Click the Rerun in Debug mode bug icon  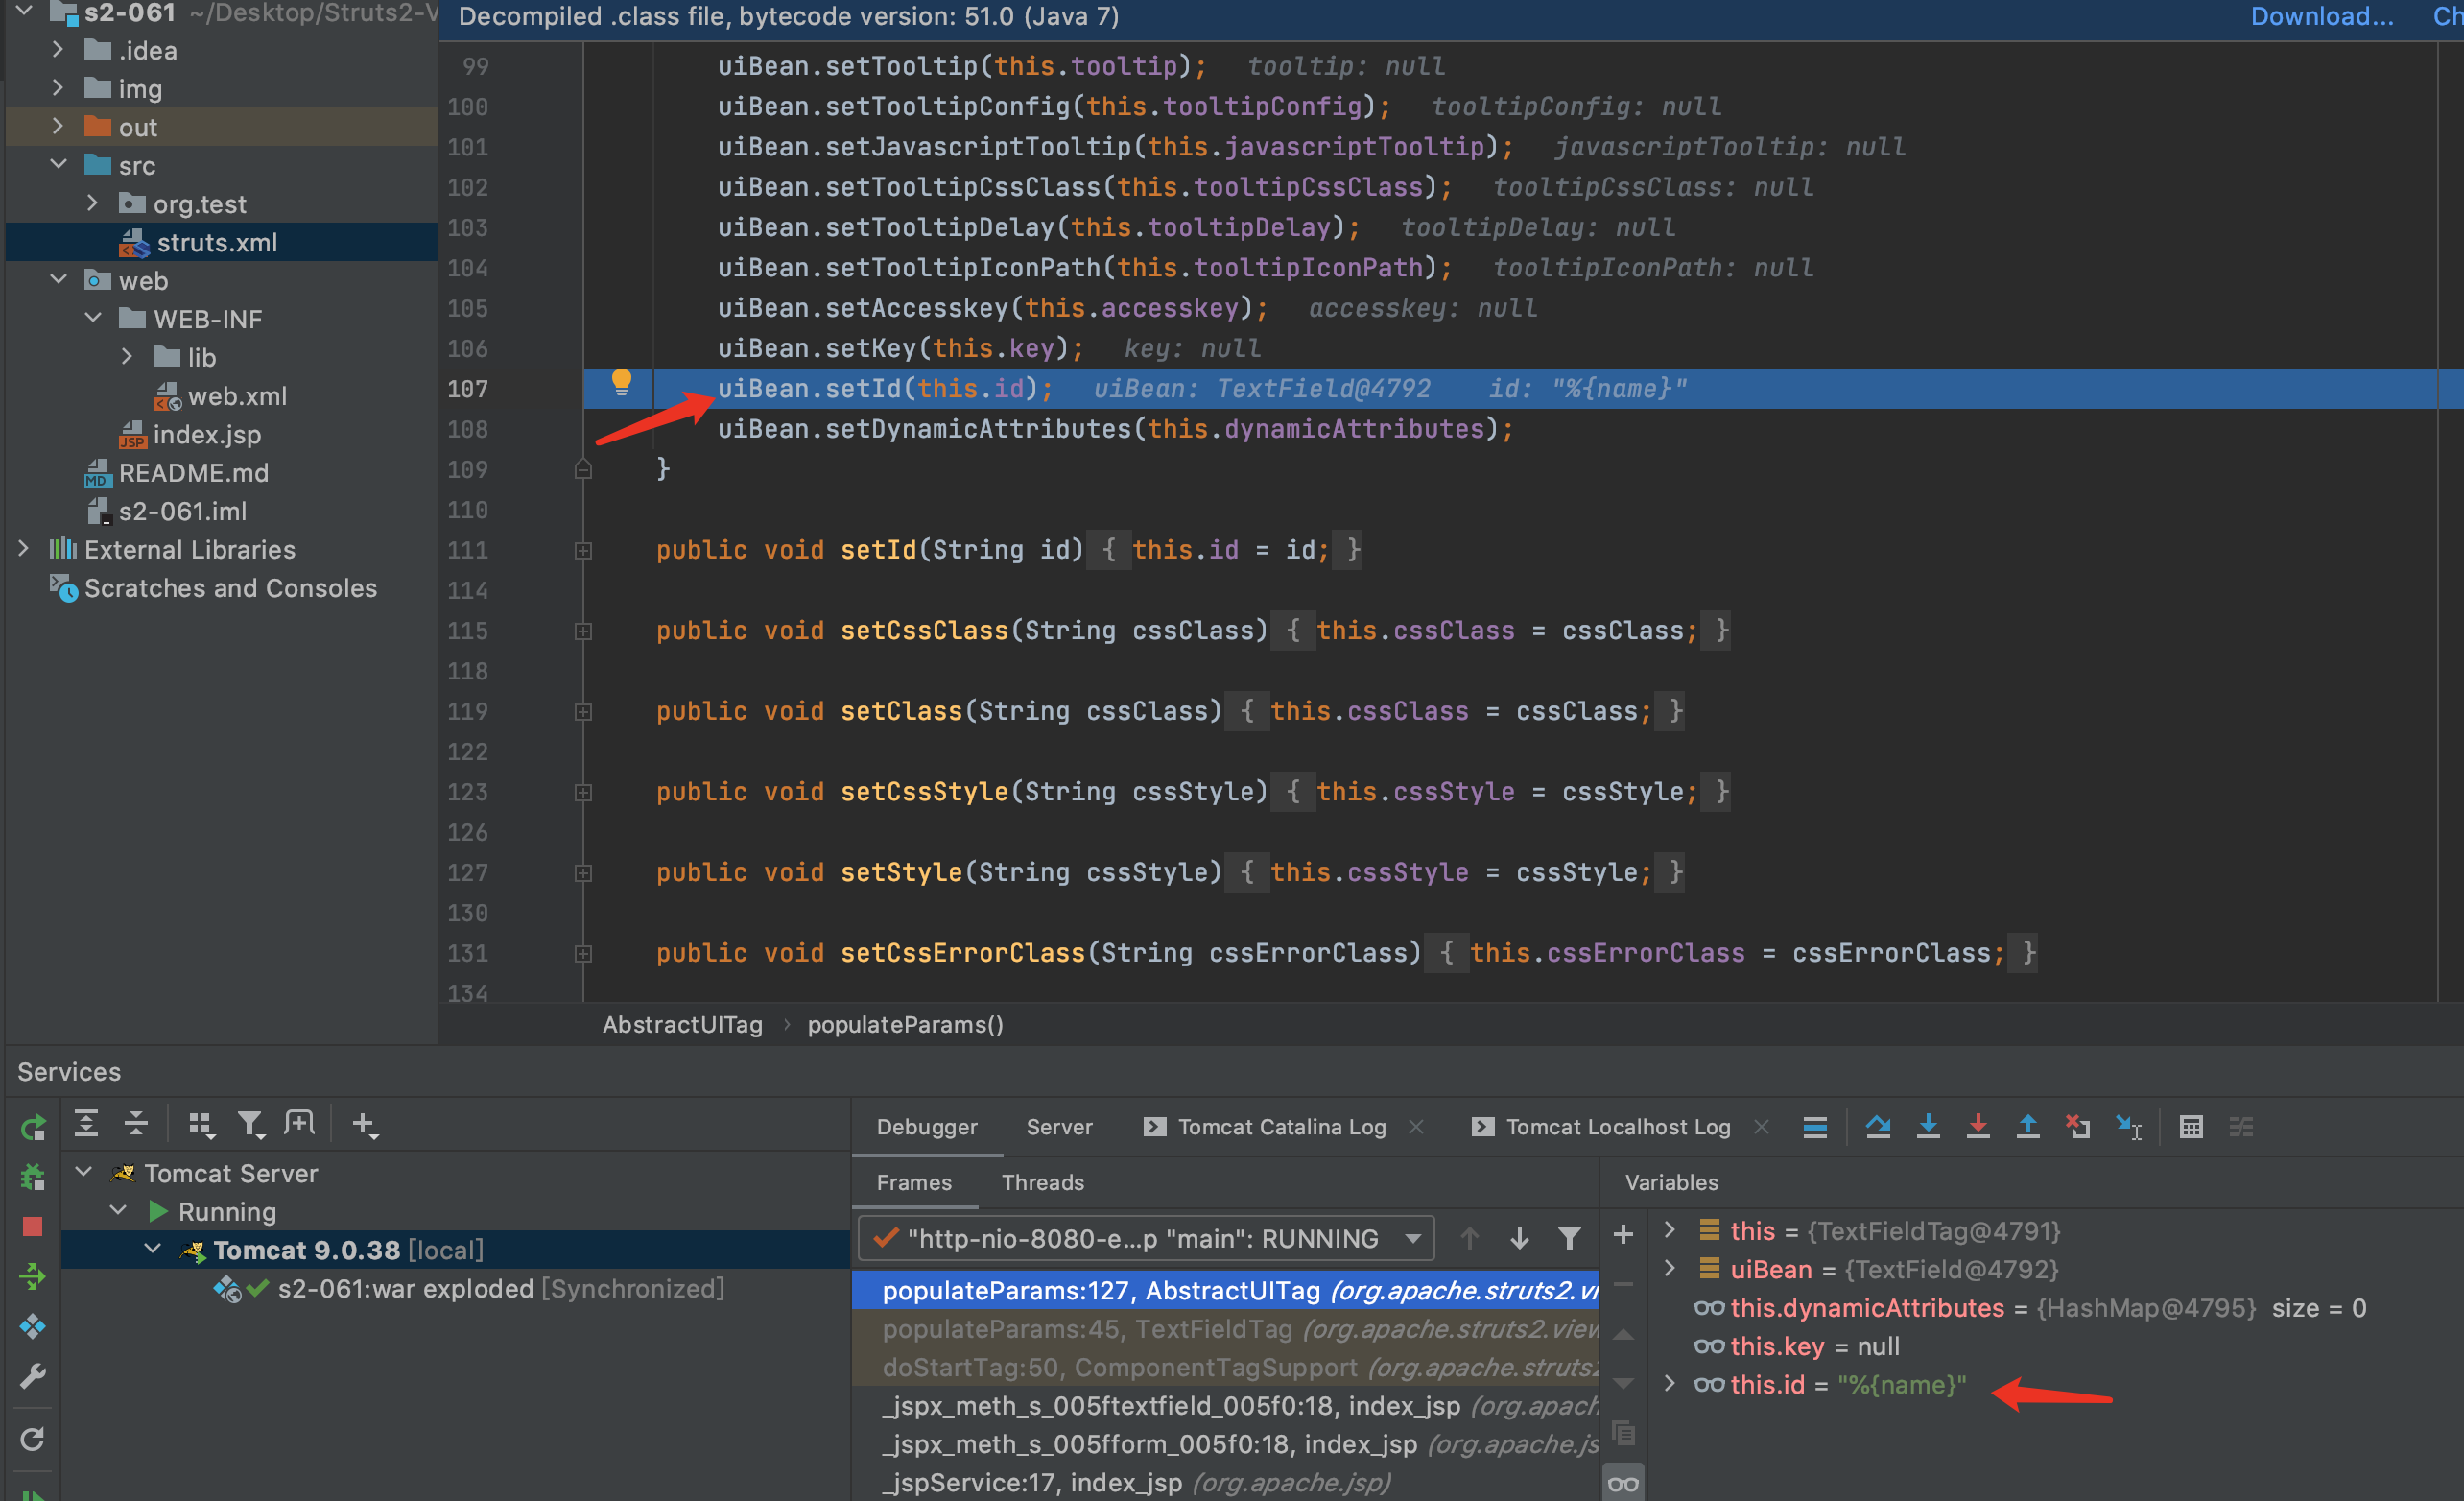33,1177
